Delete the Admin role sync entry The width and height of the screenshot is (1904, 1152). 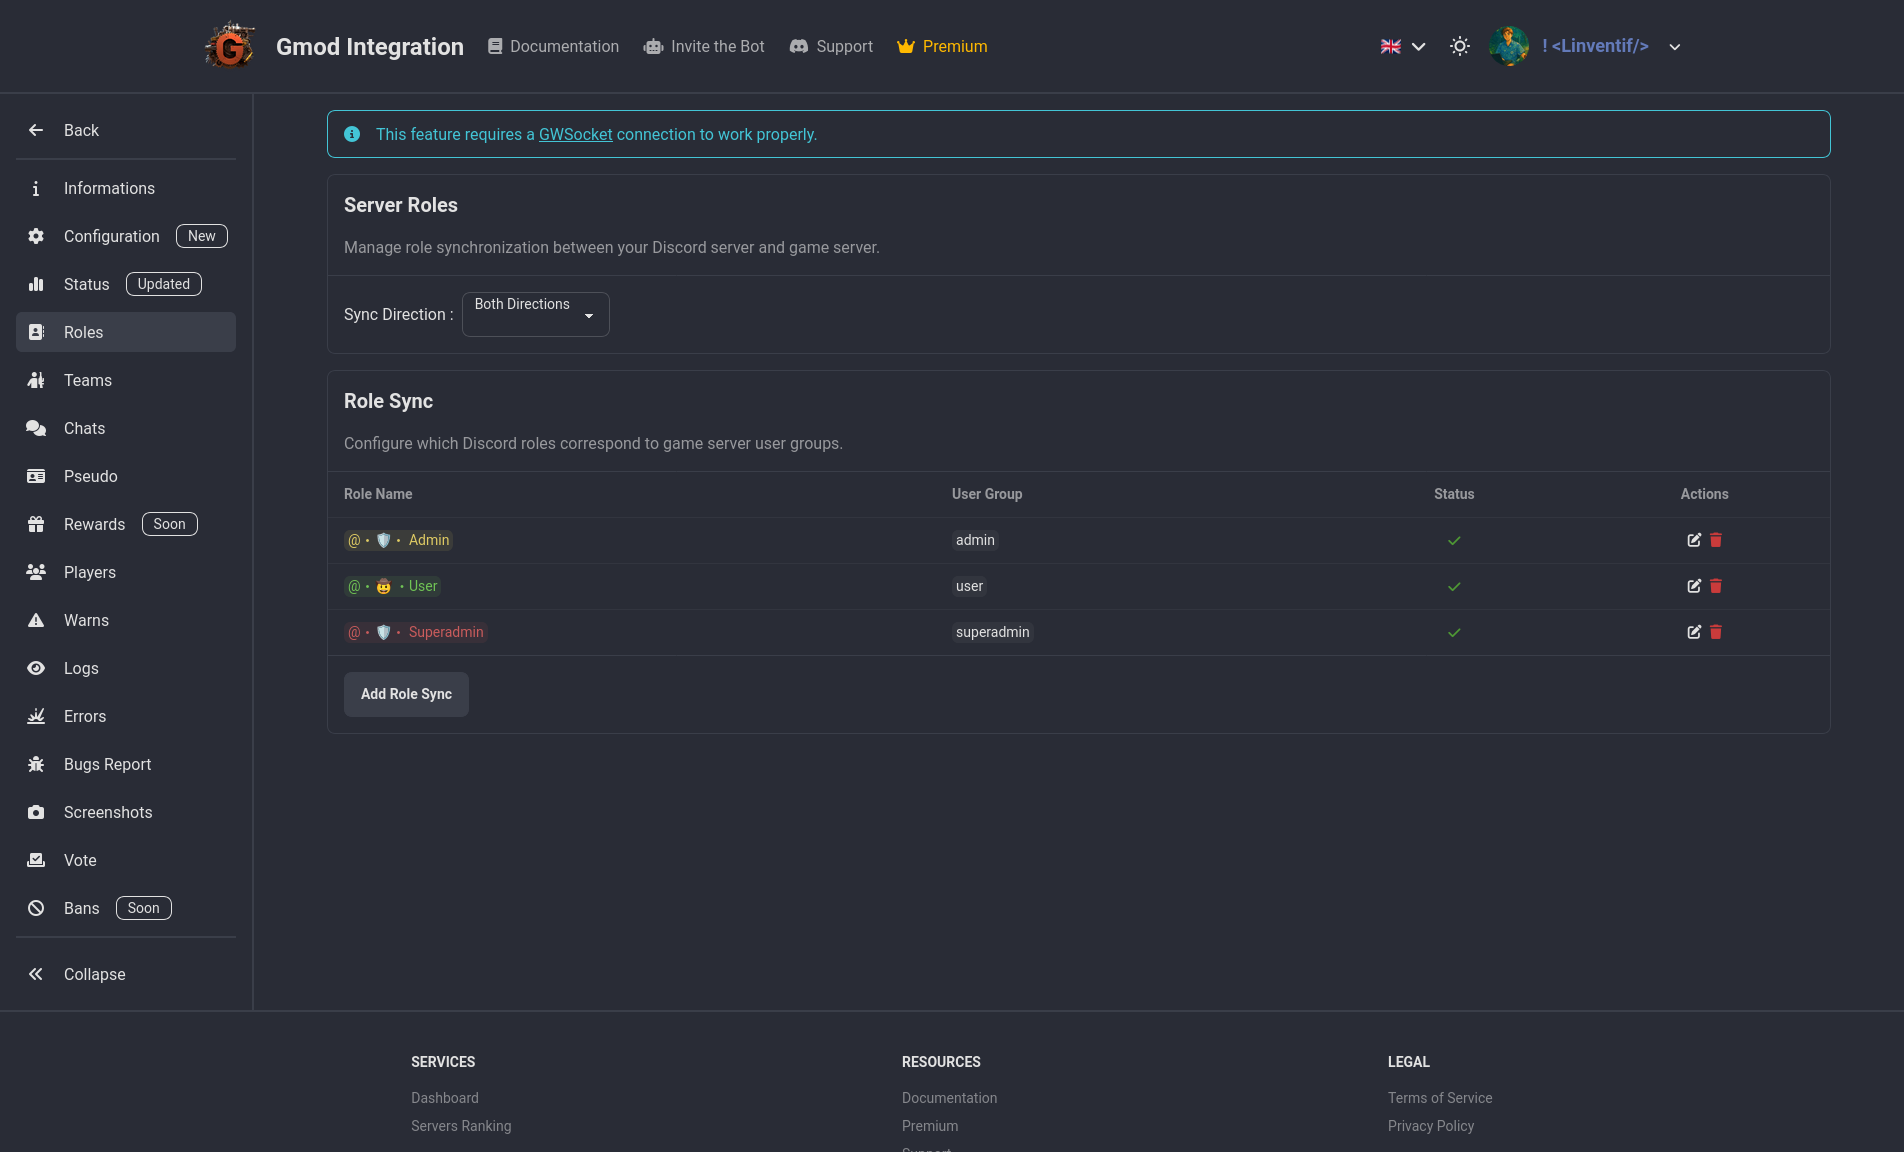pyautogui.click(x=1716, y=540)
